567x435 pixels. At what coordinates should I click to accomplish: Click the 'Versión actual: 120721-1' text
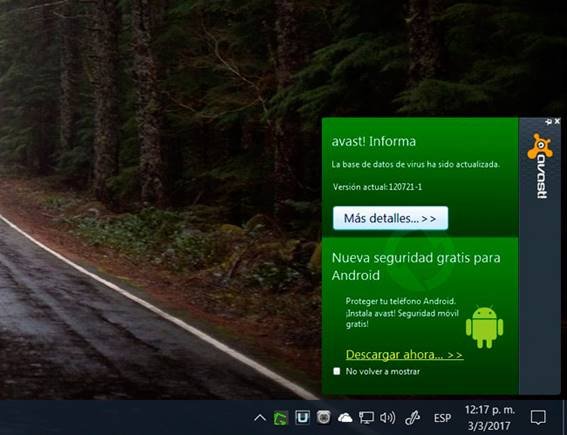pyautogui.click(x=377, y=187)
